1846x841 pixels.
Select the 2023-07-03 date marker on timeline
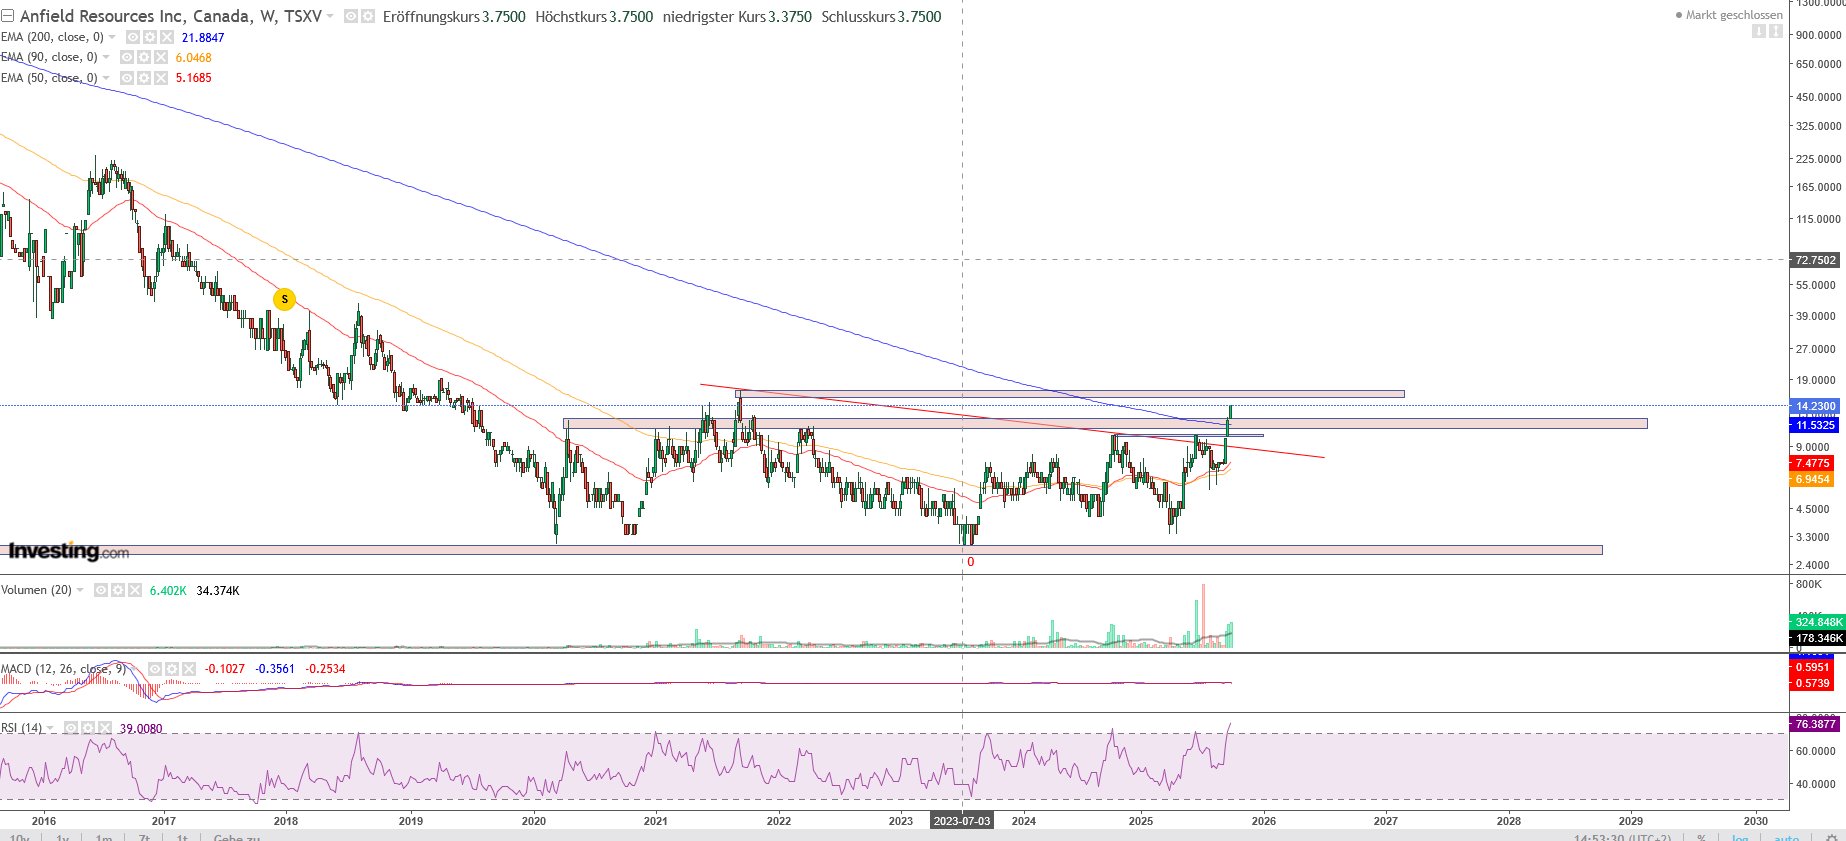click(x=961, y=821)
